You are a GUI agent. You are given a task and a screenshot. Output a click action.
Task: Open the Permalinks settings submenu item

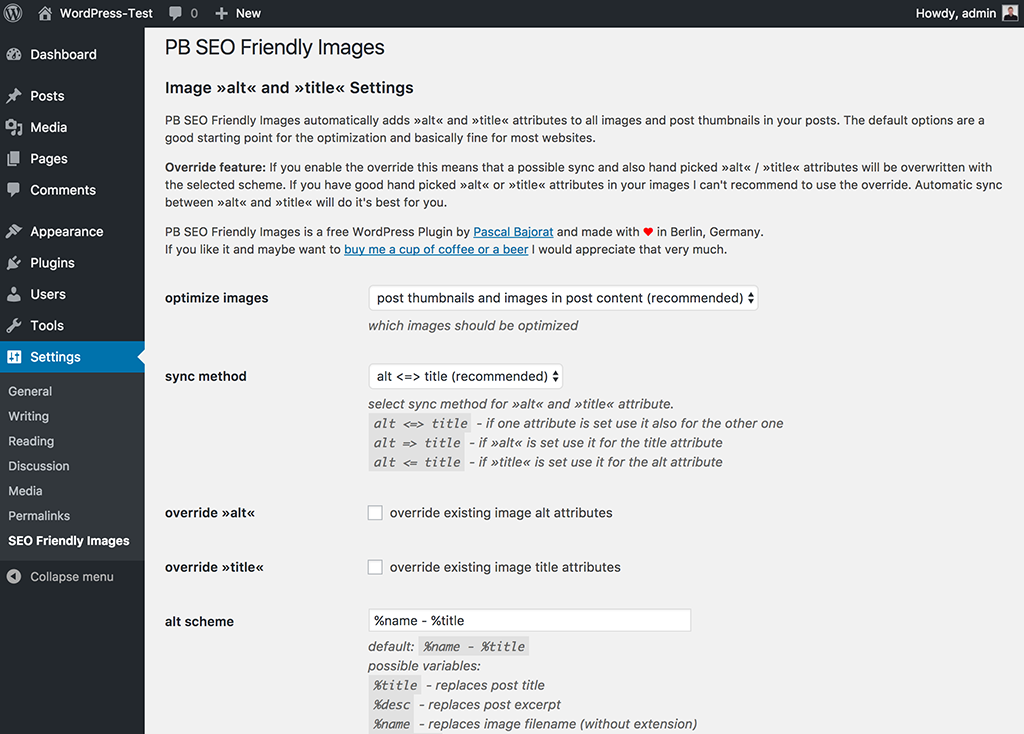pyautogui.click(x=41, y=516)
